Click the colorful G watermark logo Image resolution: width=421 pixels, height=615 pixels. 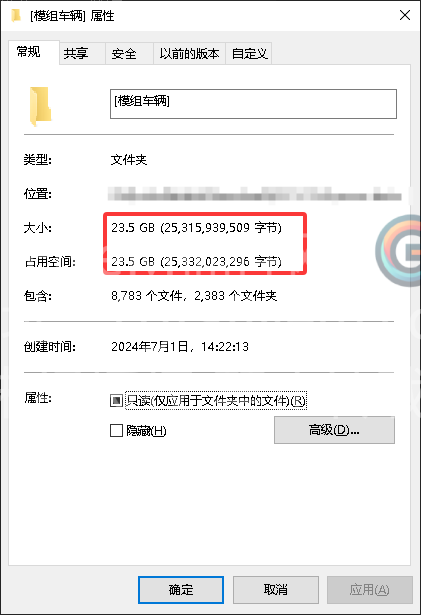[x=398, y=250]
